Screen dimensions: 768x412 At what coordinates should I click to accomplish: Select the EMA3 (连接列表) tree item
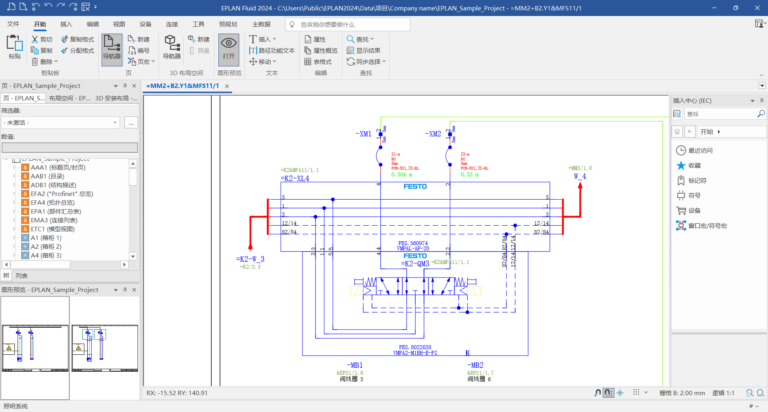pyautogui.click(x=54, y=220)
